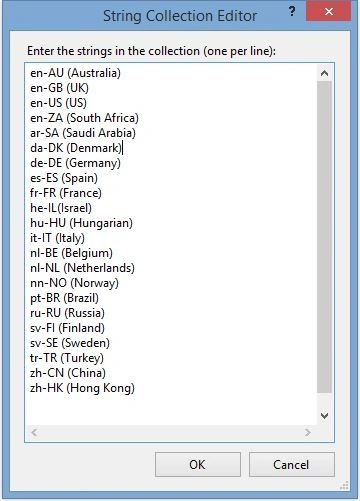The height and width of the screenshot is (501, 360).
Task: Place cursor in line de-DE (Germany)
Action: (75, 163)
